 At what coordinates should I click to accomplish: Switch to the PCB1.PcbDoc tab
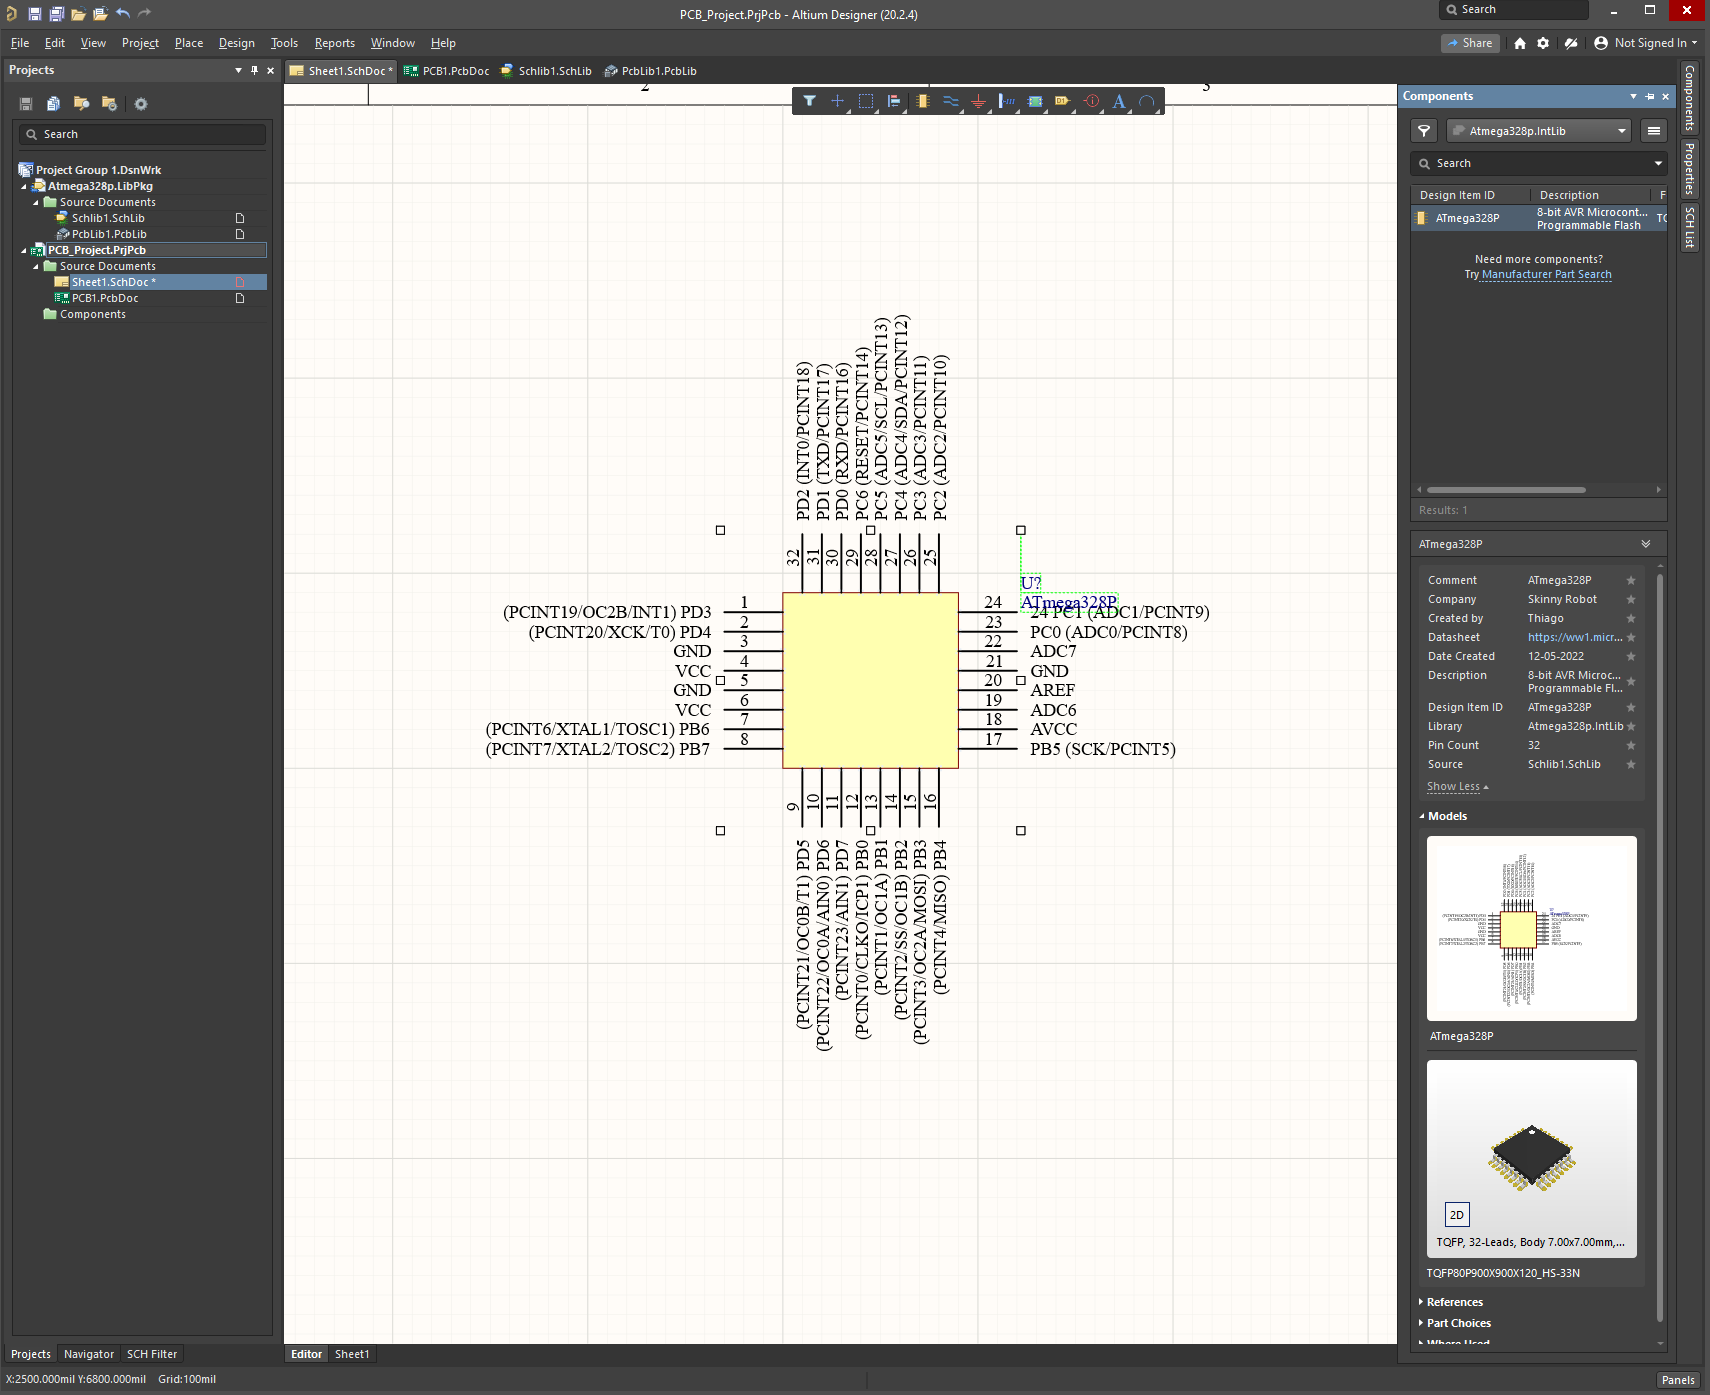pos(447,71)
